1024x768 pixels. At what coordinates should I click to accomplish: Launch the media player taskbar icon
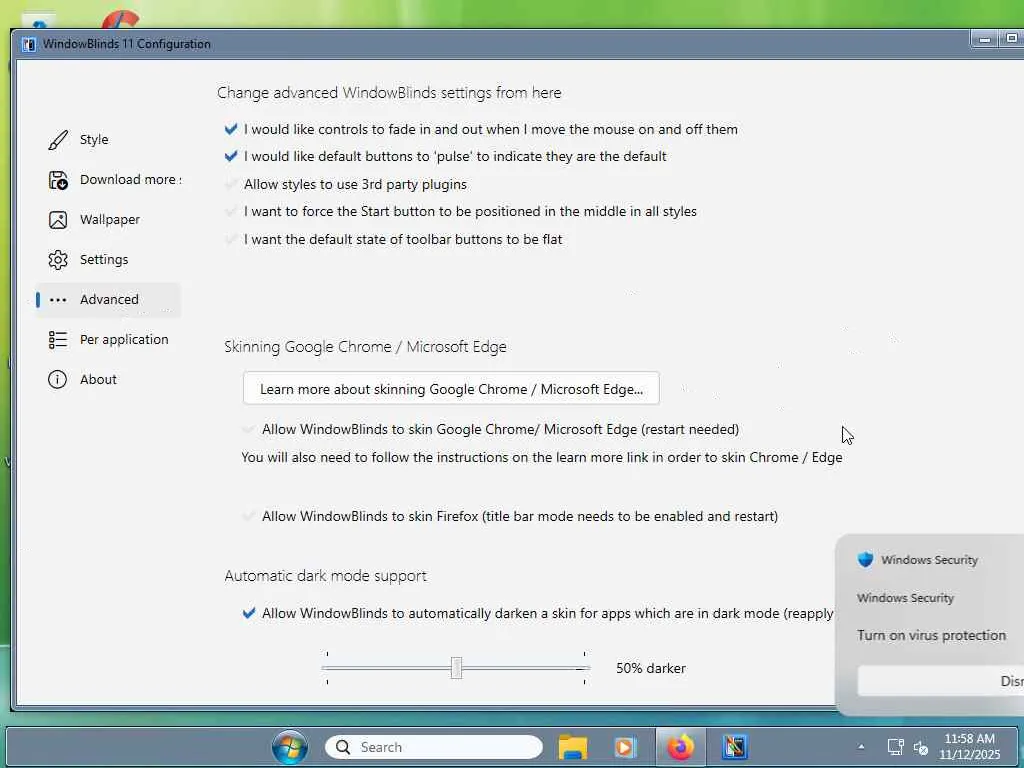625,747
